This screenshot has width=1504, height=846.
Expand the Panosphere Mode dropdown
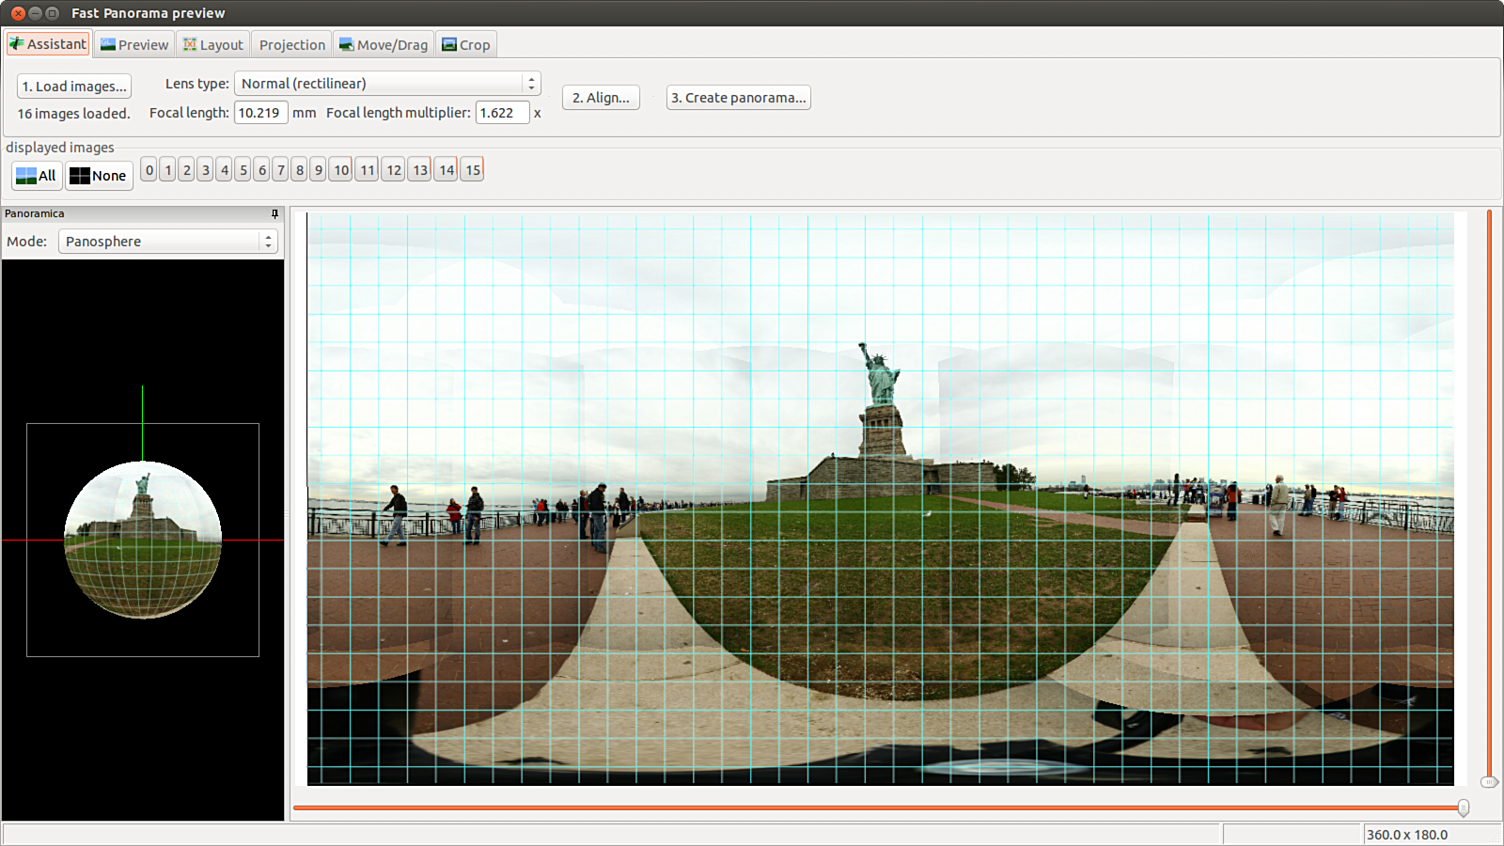[x=167, y=242]
